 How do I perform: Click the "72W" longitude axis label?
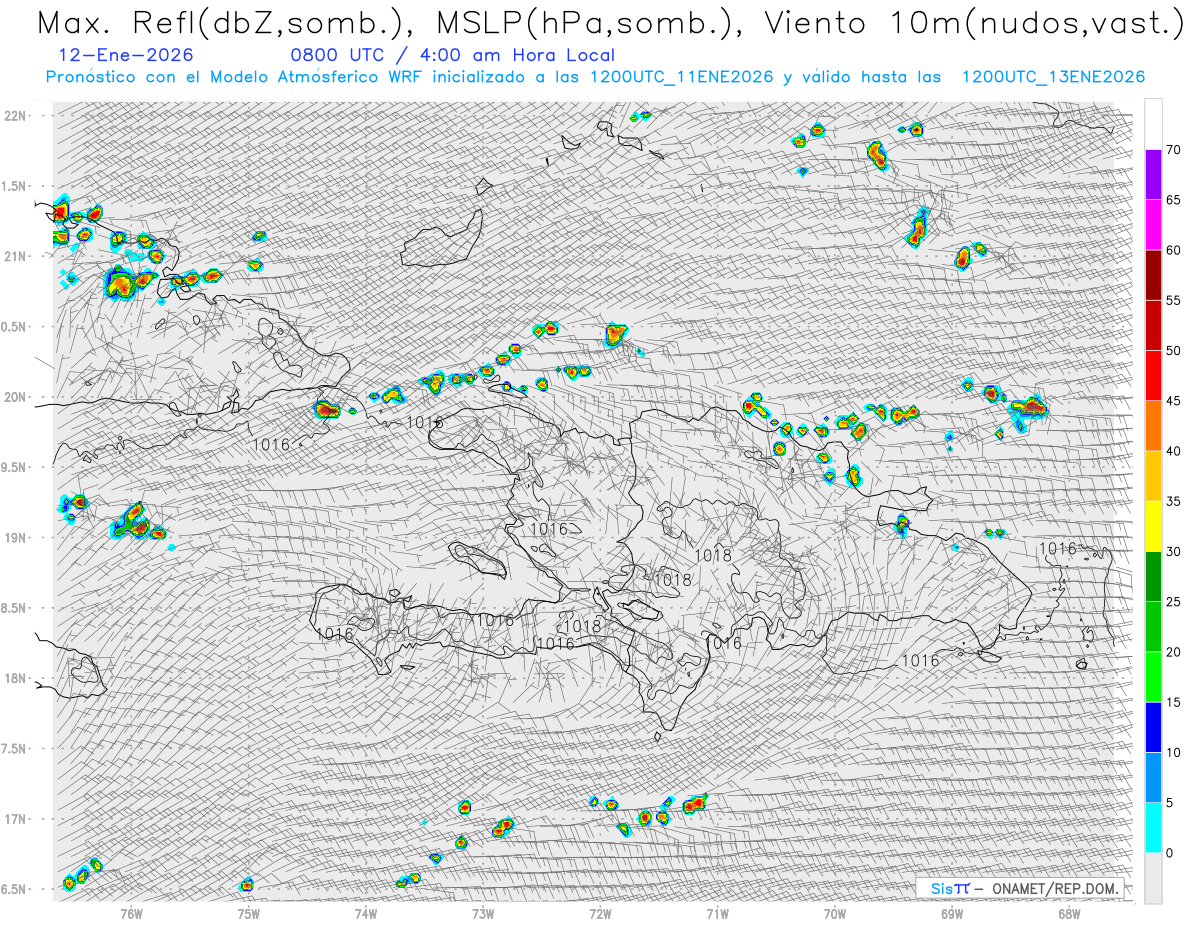click(x=600, y=912)
